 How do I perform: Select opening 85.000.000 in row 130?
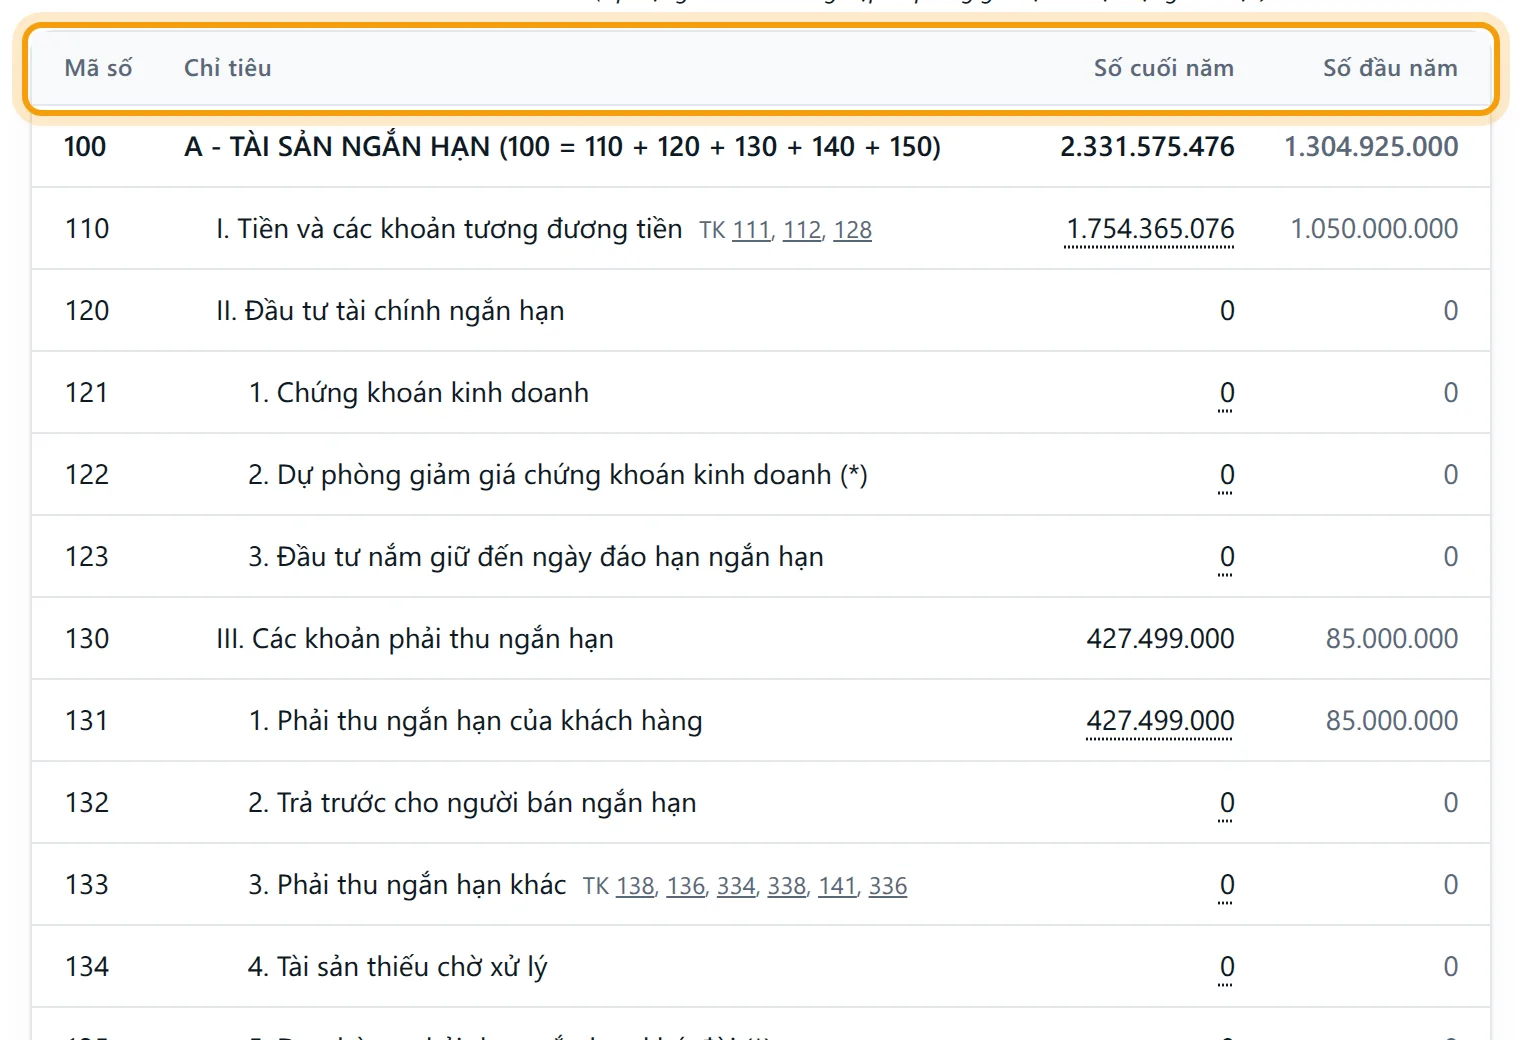point(1392,639)
